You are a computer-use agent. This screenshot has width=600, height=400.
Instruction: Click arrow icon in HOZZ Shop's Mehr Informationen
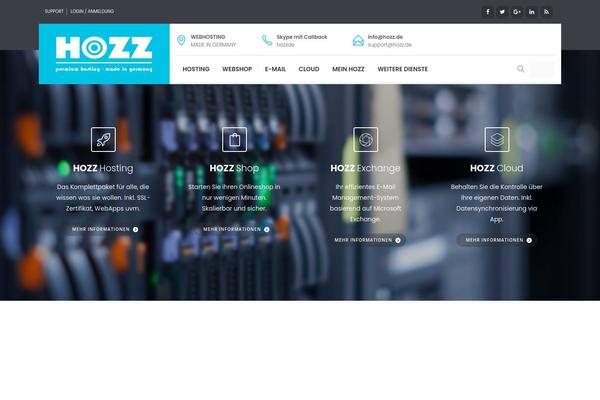click(x=267, y=230)
